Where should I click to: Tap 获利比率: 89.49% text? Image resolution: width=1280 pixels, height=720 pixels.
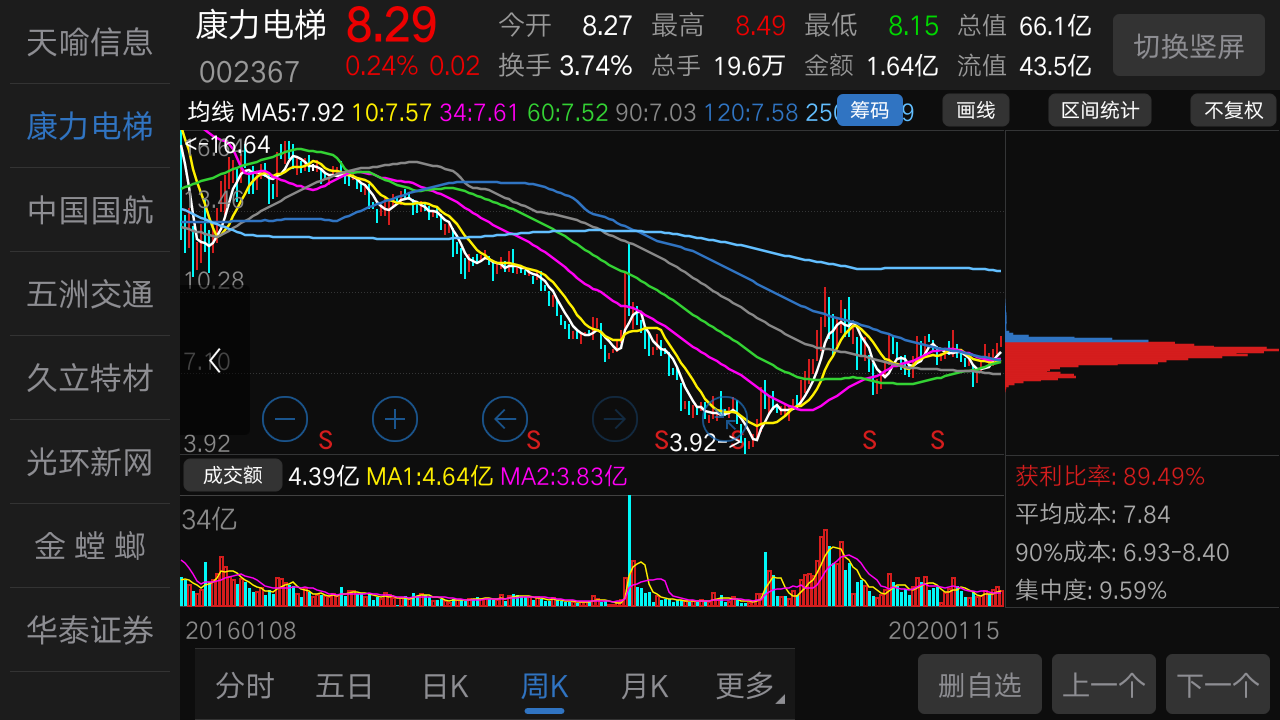[x=1110, y=476]
